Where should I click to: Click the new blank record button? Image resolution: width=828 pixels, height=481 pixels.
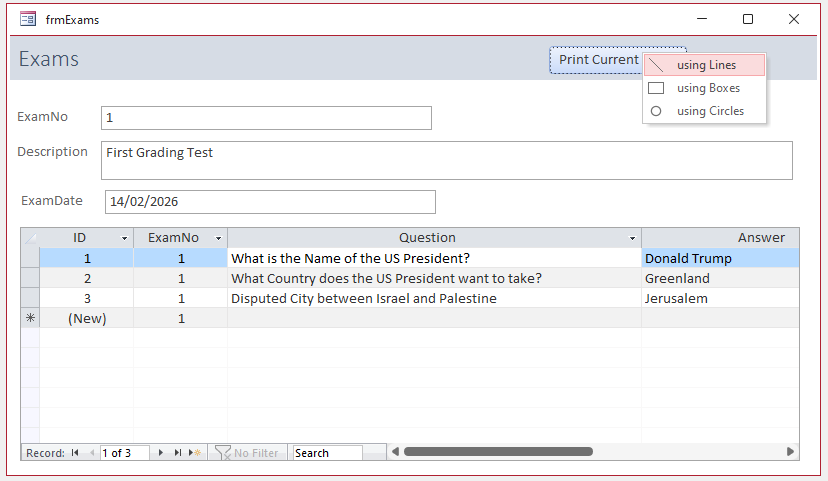195,453
